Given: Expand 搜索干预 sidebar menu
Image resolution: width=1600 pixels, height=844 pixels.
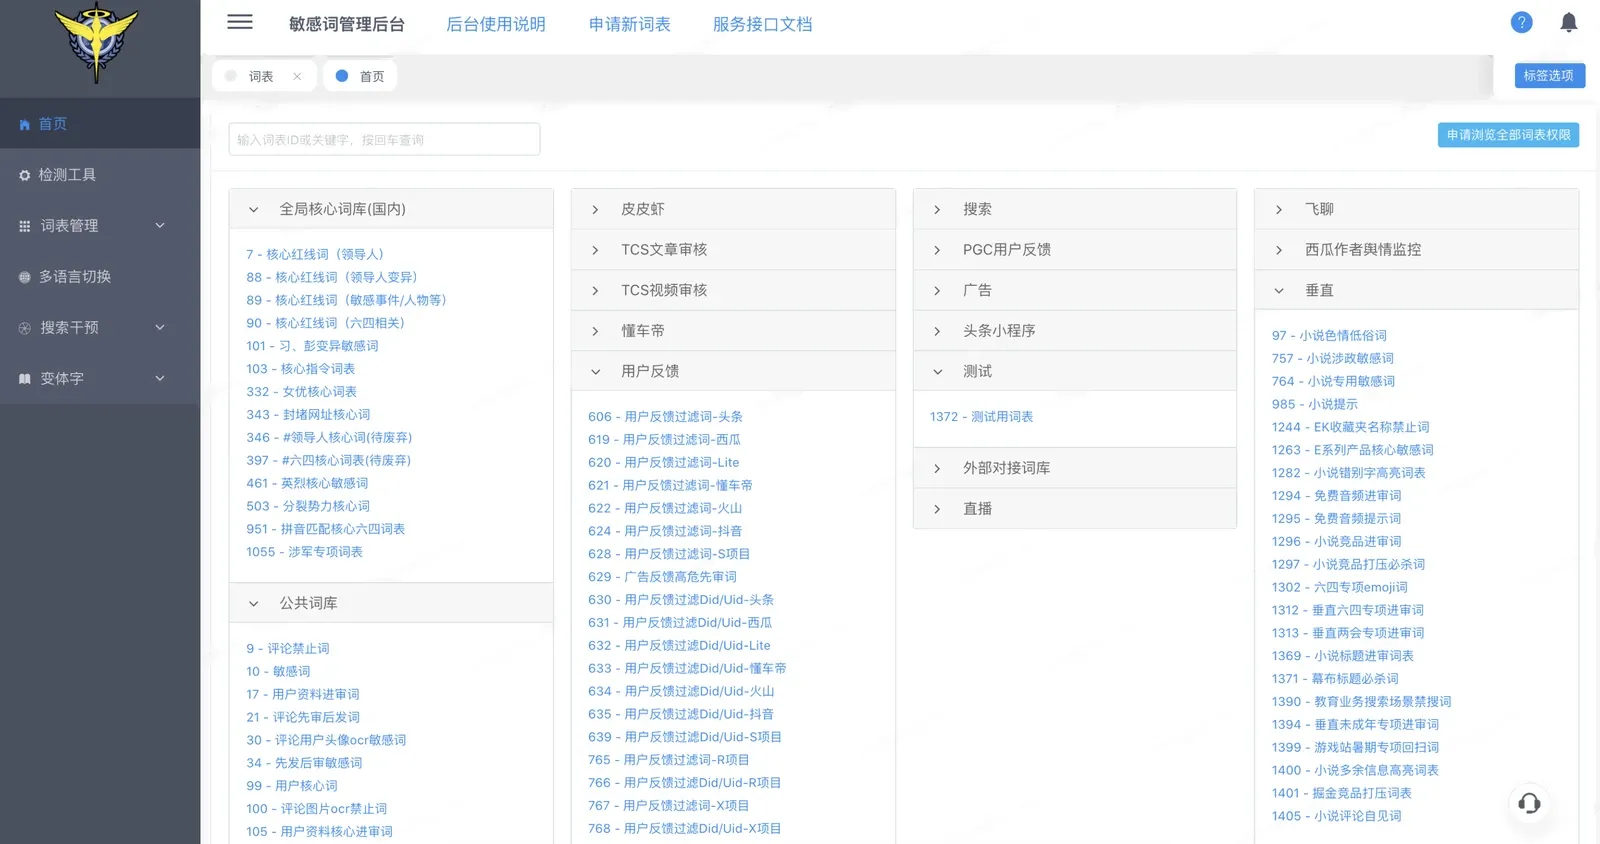Looking at the screenshot, I should click(x=100, y=328).
